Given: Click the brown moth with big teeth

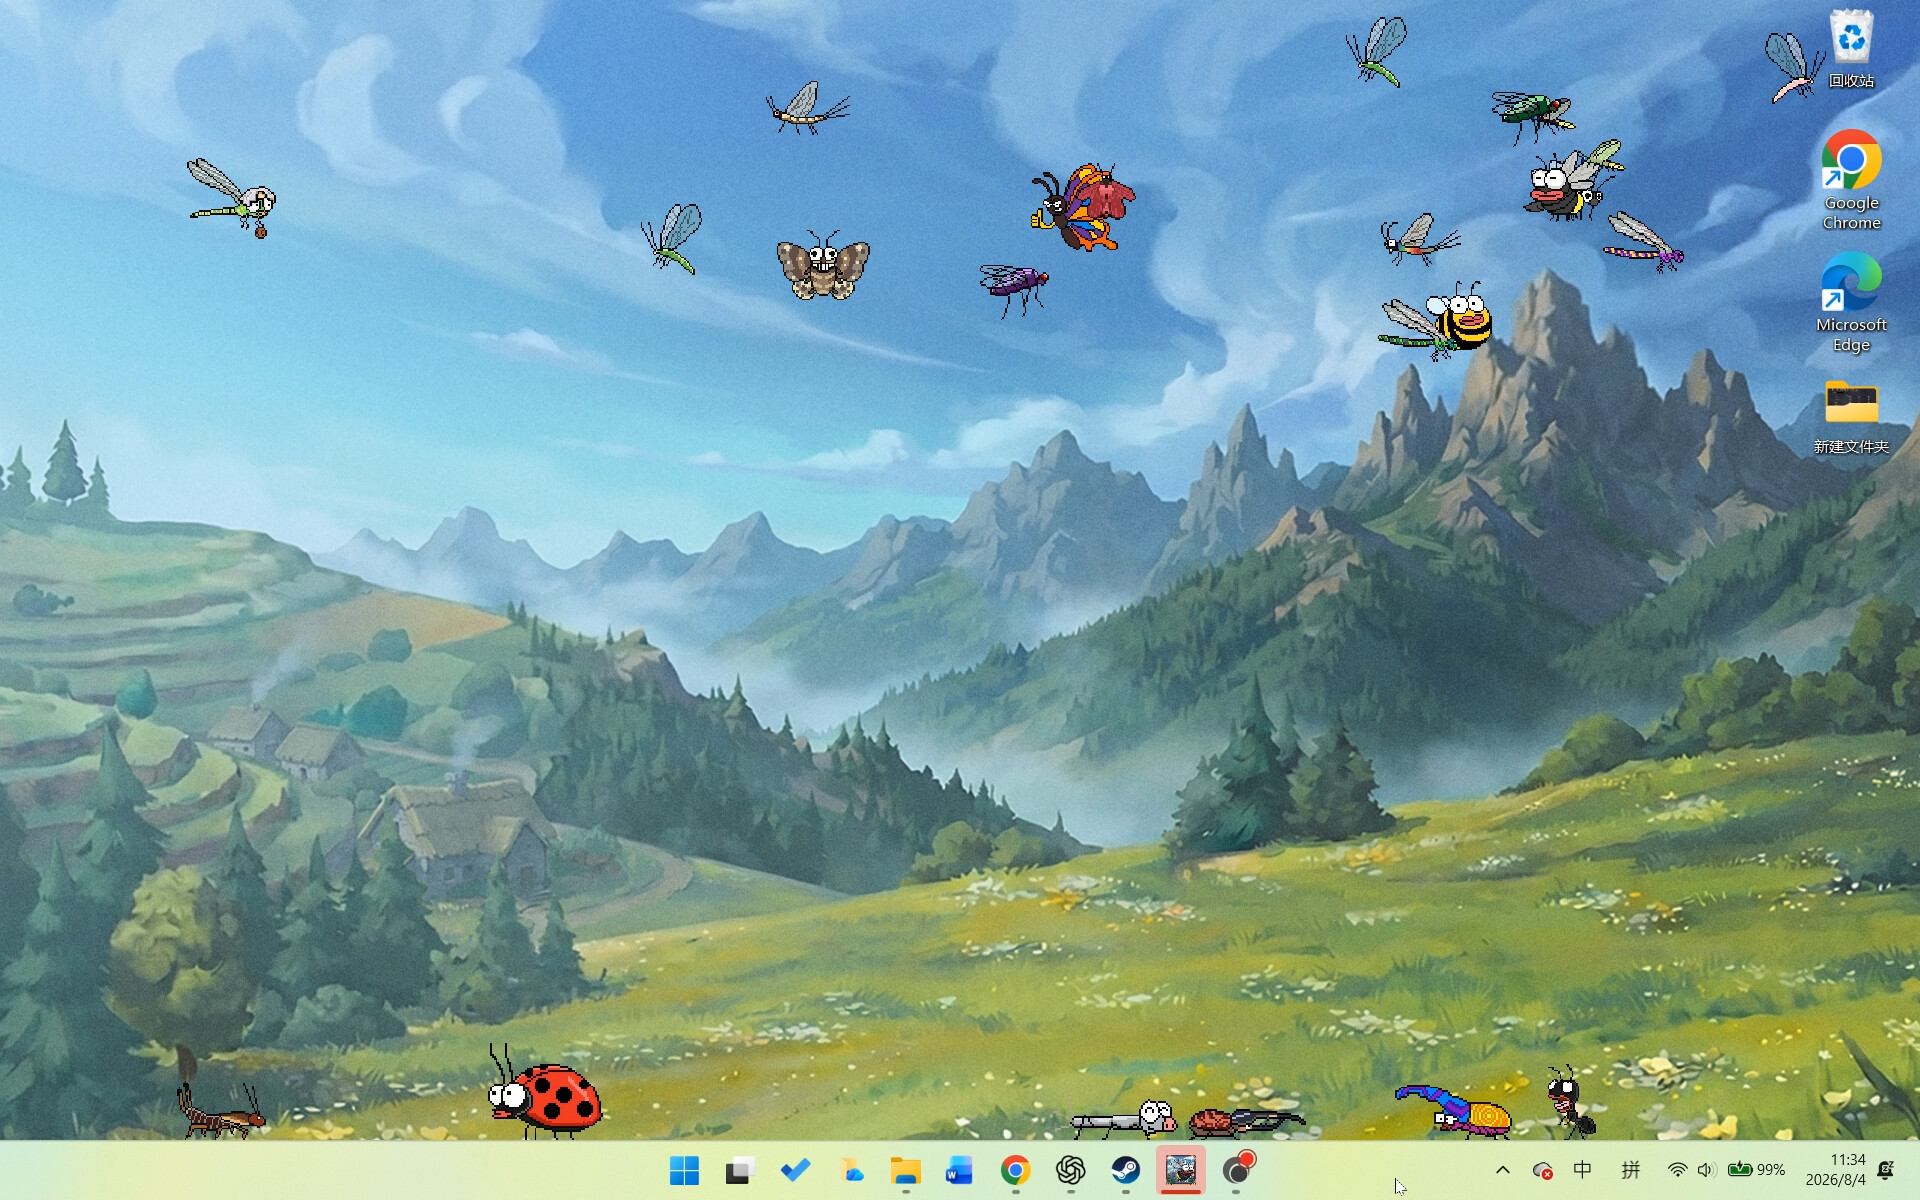Looking at the screenshot, I should 823,266.
